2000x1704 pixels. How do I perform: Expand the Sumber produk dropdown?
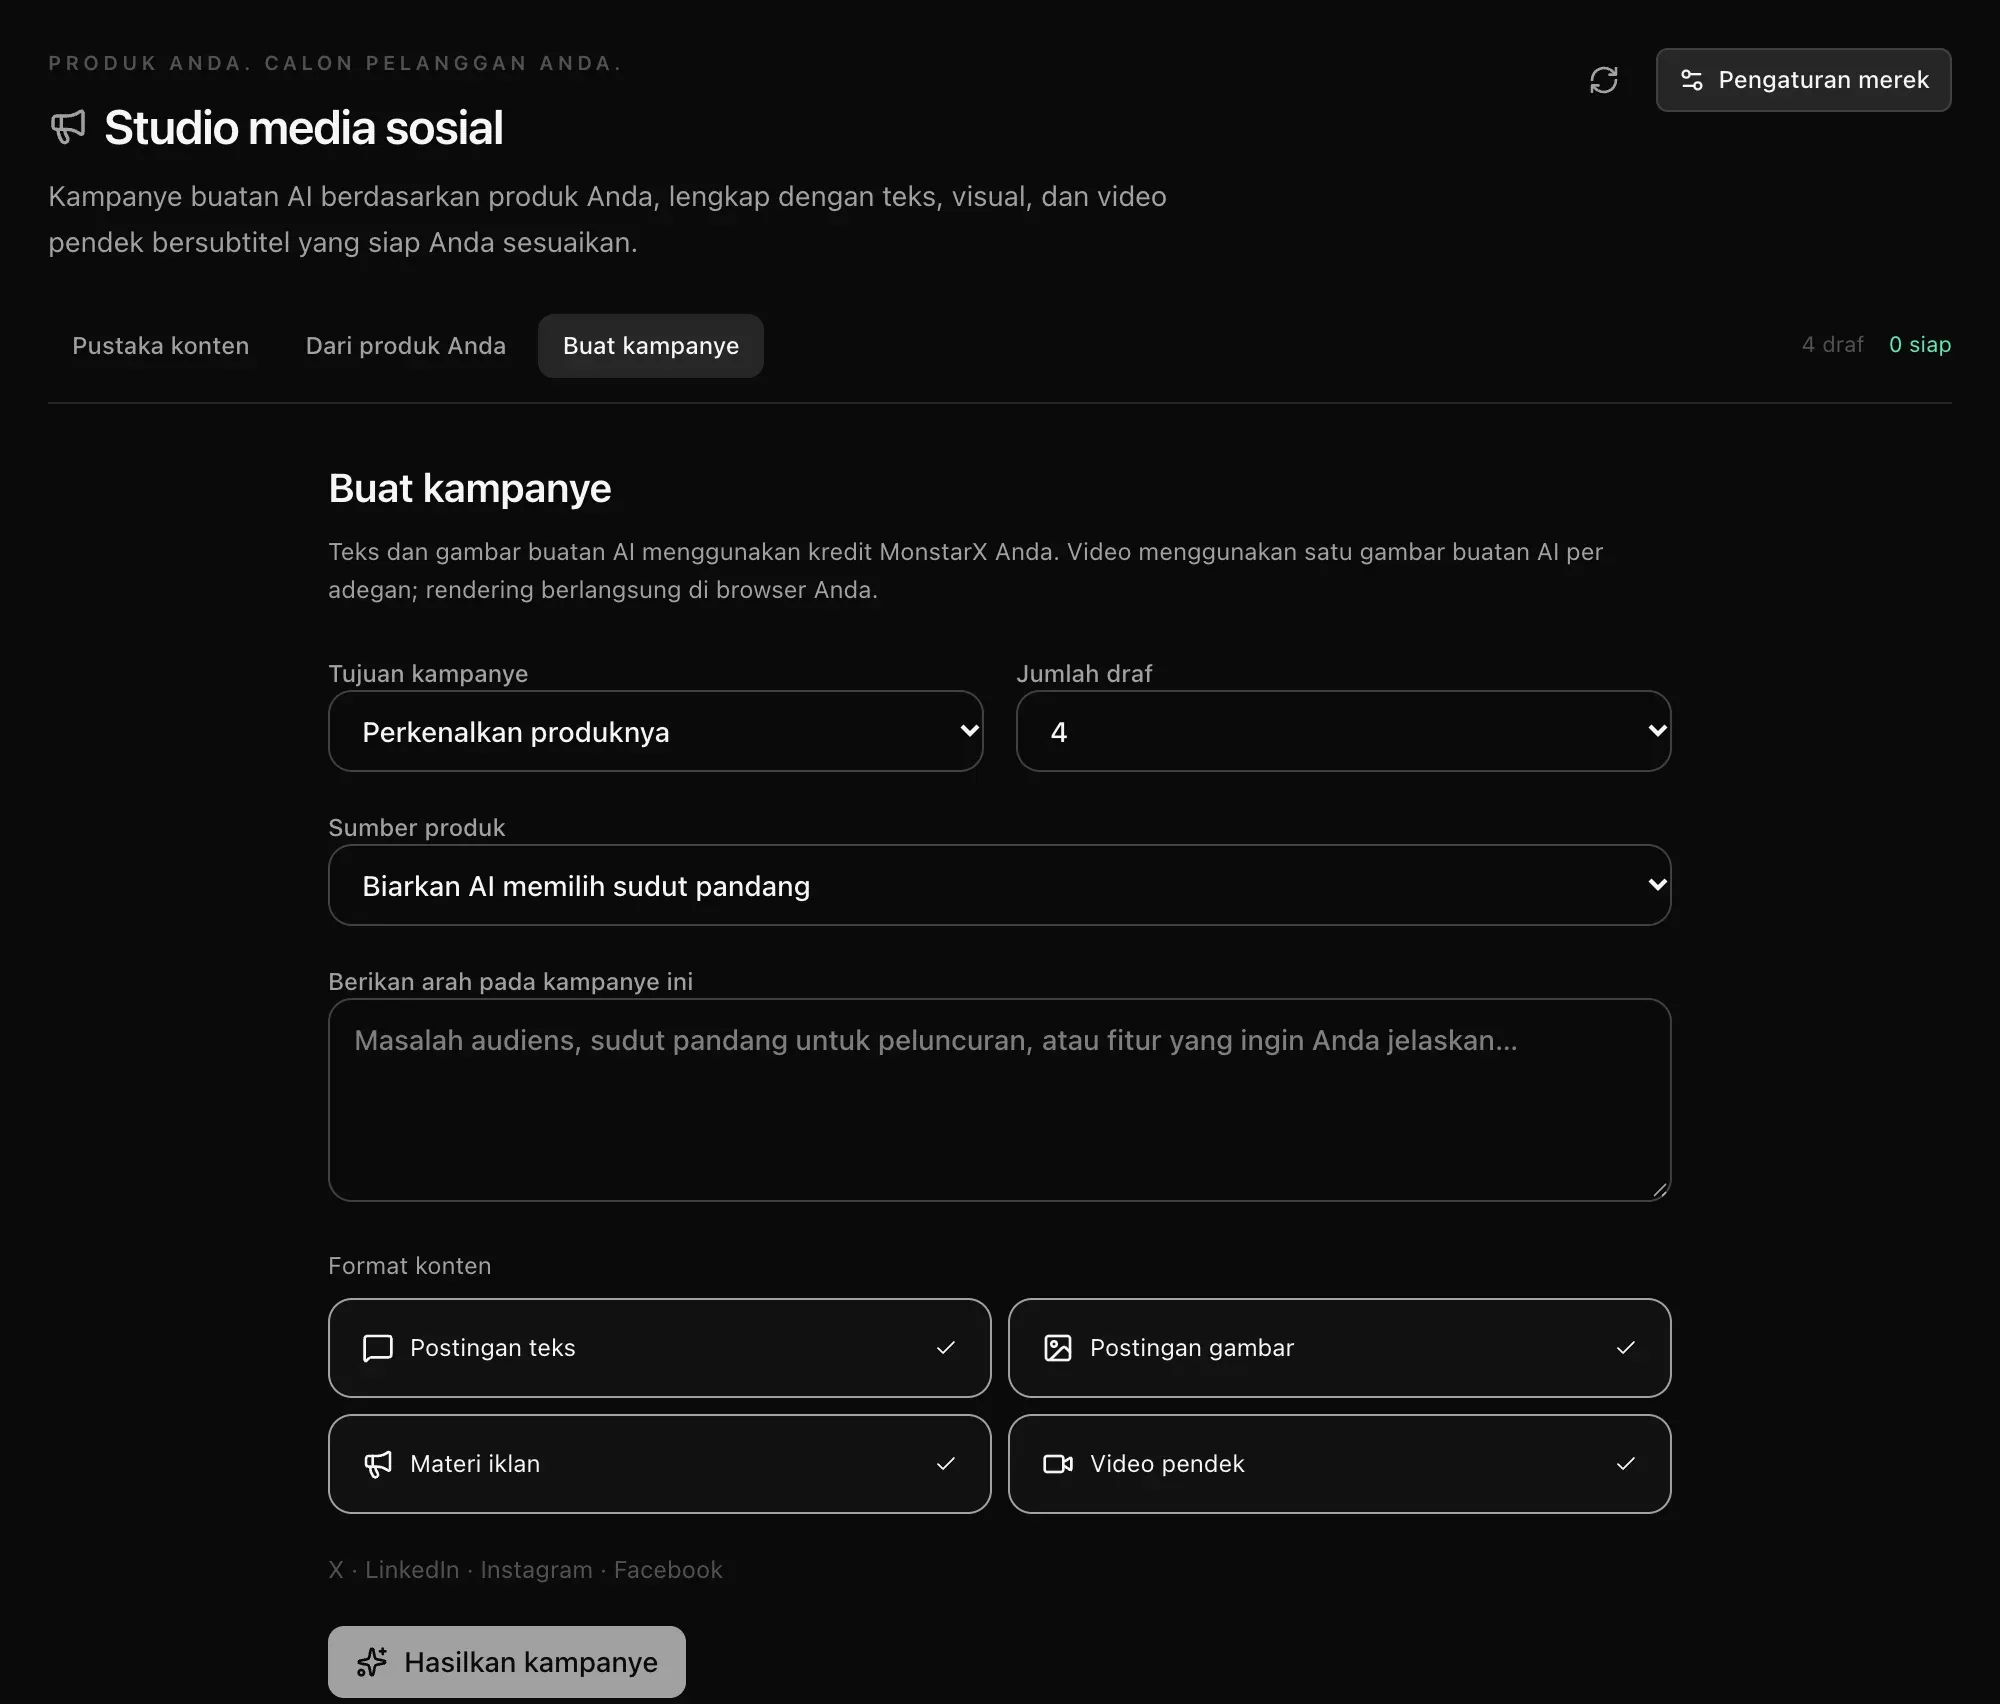[1000, 885]
